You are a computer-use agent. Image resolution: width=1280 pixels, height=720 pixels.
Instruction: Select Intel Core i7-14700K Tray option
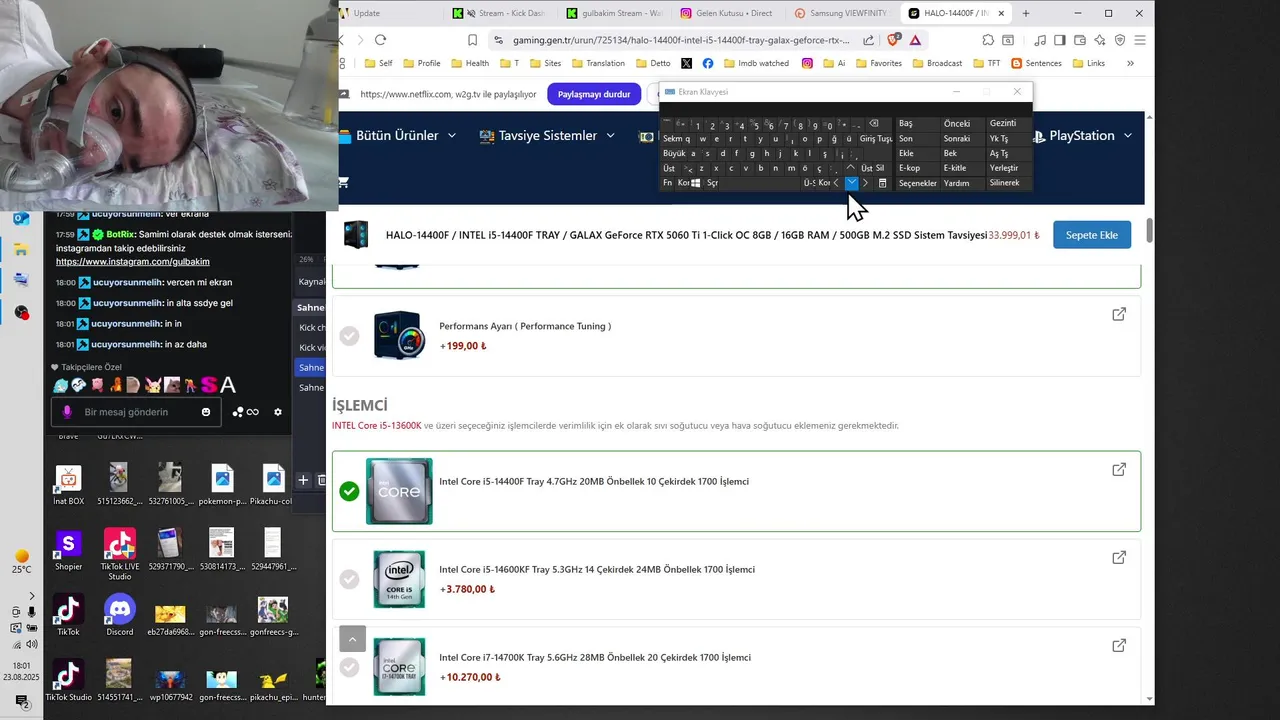coord(349,667)
